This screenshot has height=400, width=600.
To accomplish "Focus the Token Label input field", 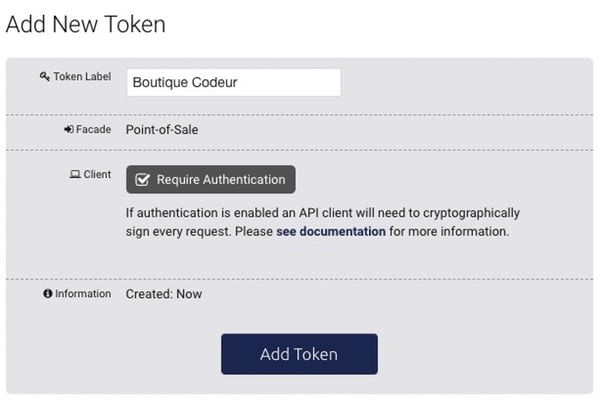I will click(234, 83).
